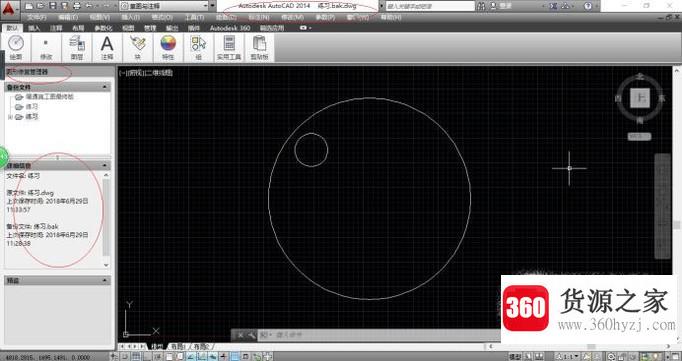The height and width of the screenshot is (361, 682).
Task: Open the Utilities (实用工具) calculator panel
Action: [x=229, y=47]
